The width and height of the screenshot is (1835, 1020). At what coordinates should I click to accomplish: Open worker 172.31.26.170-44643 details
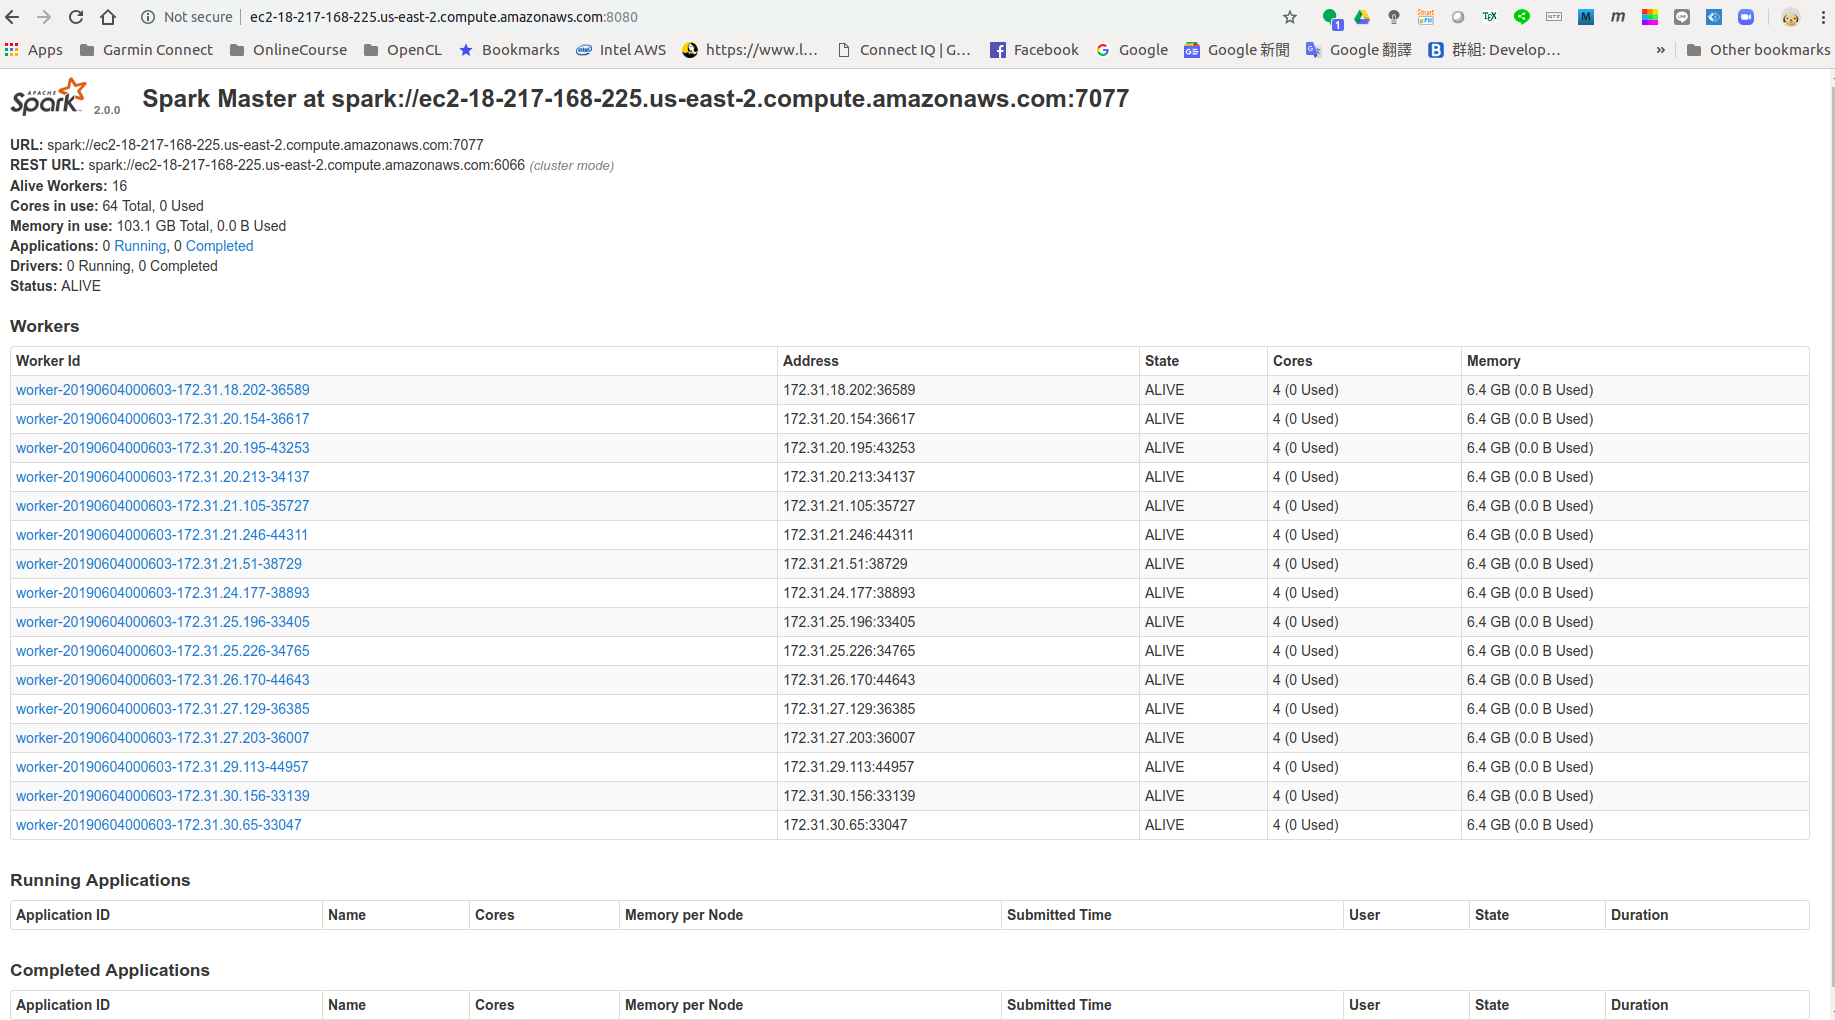click(163, 680)
